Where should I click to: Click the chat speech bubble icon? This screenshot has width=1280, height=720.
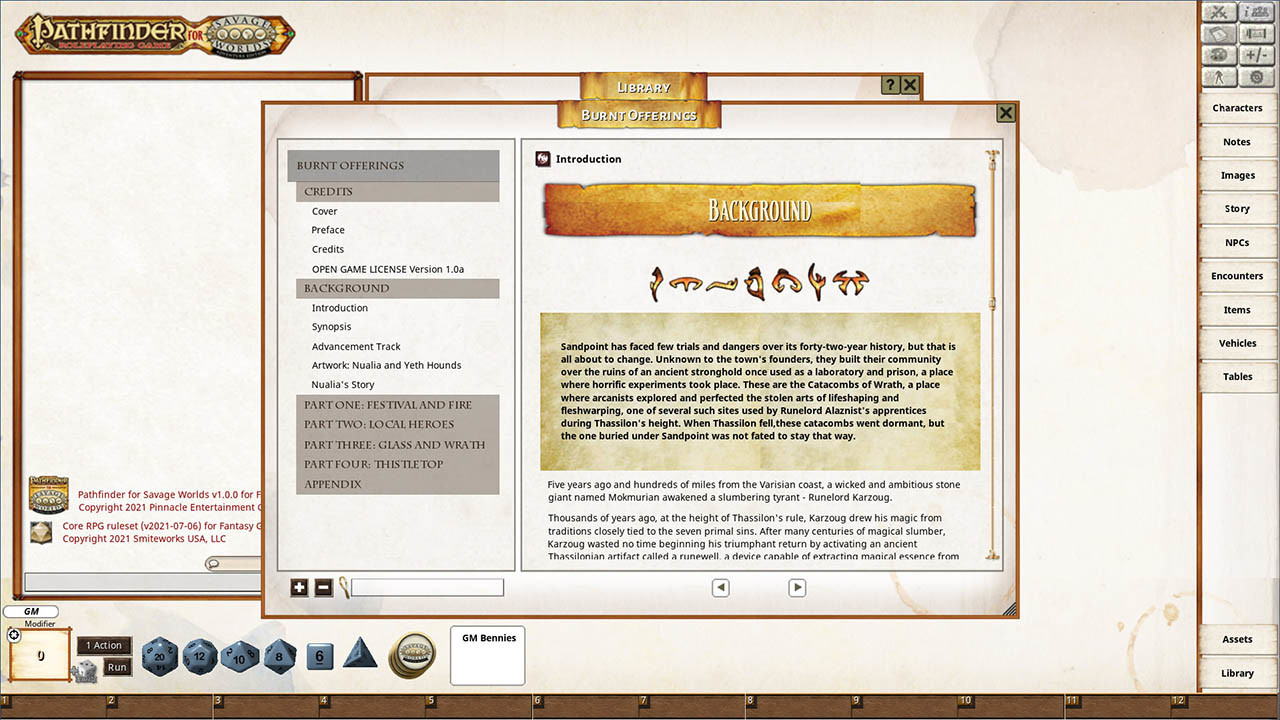click(x=212, y=564)
